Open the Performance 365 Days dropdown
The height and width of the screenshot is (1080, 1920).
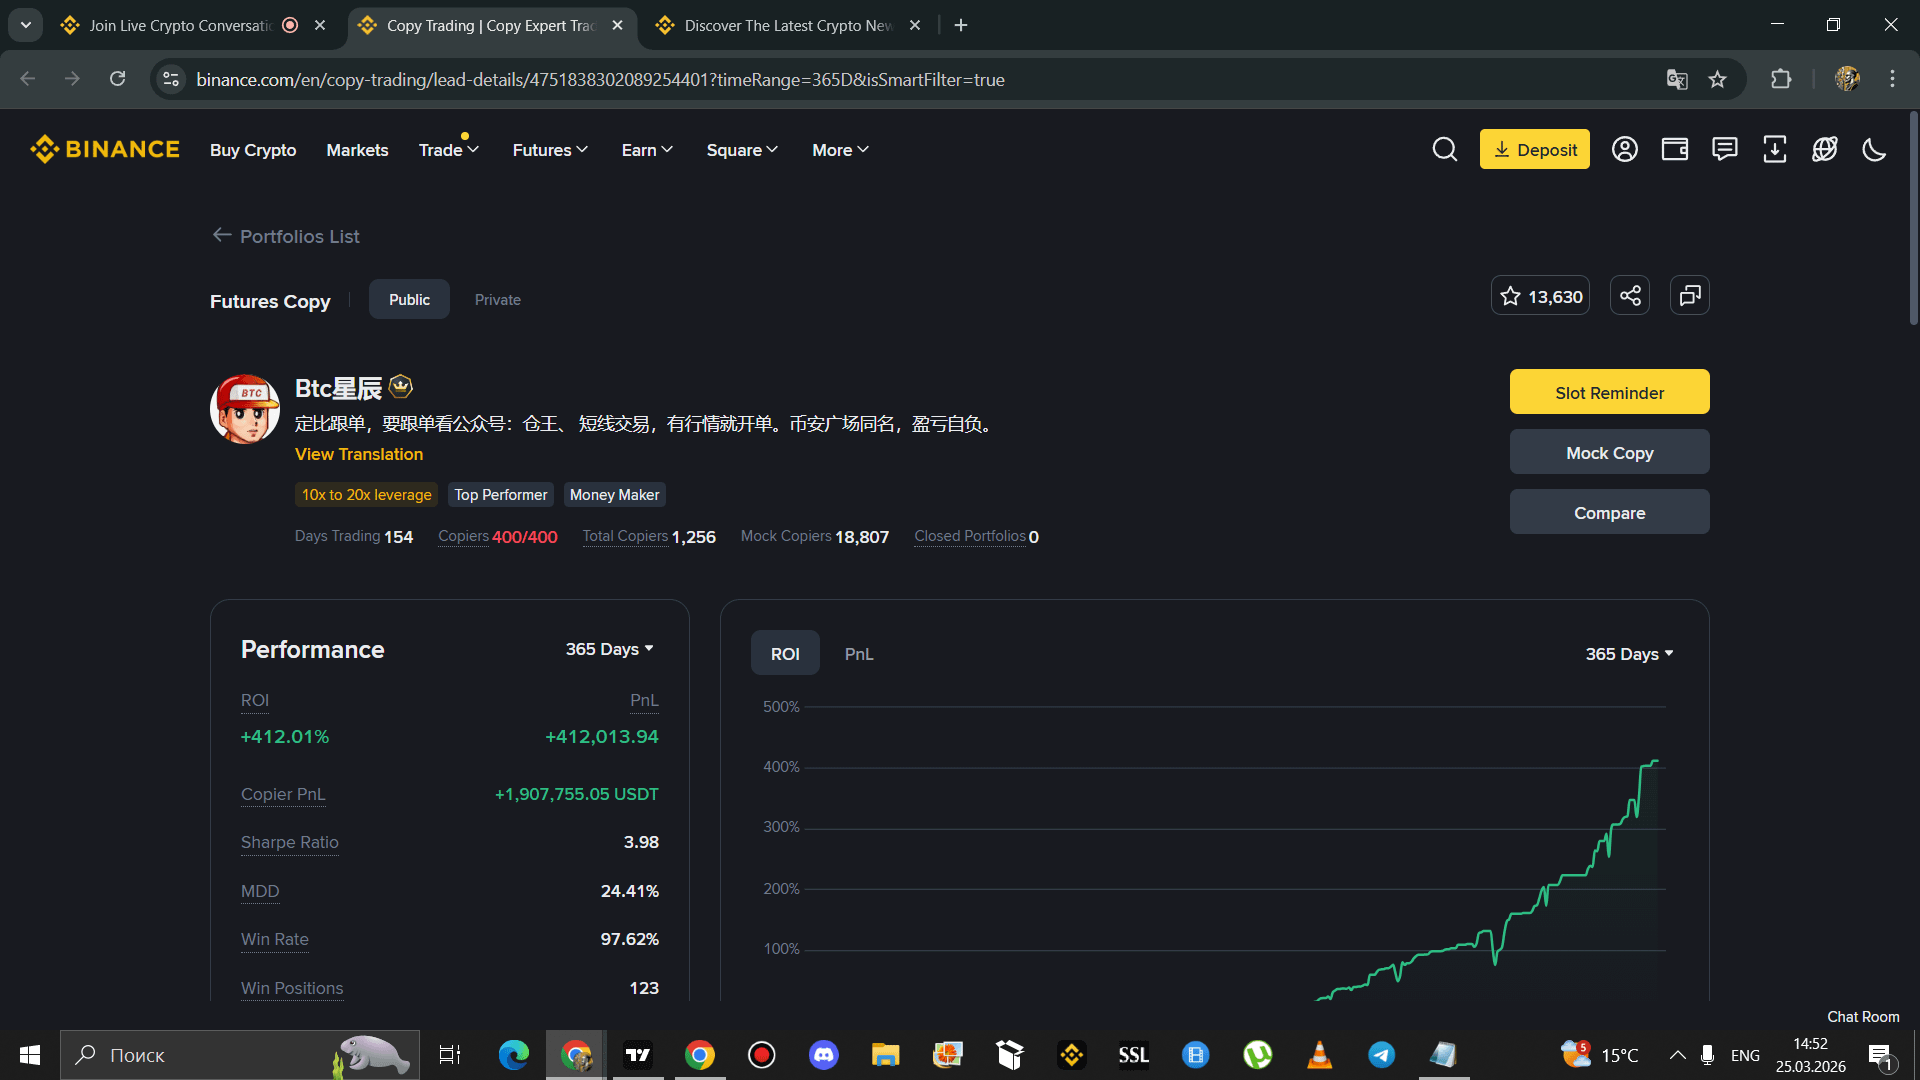[610, 649]
